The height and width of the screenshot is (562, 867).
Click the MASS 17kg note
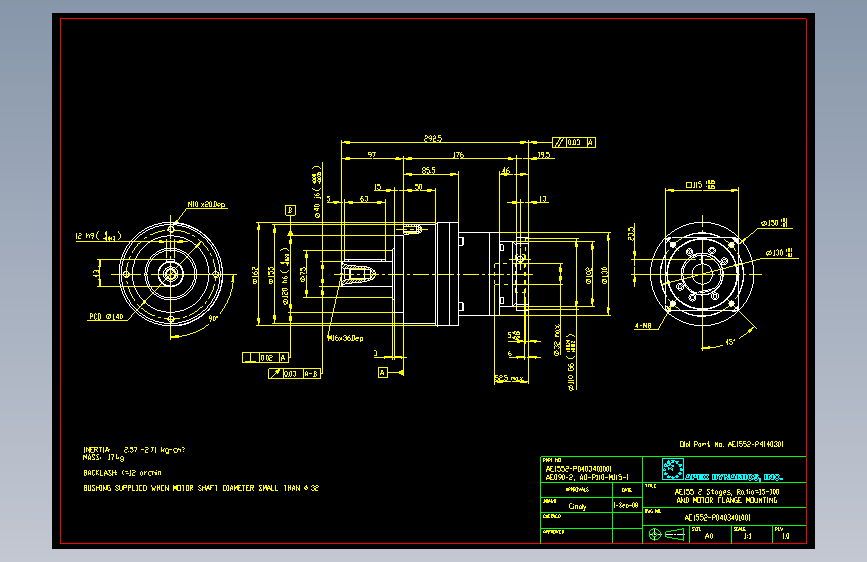click(103, 457)
